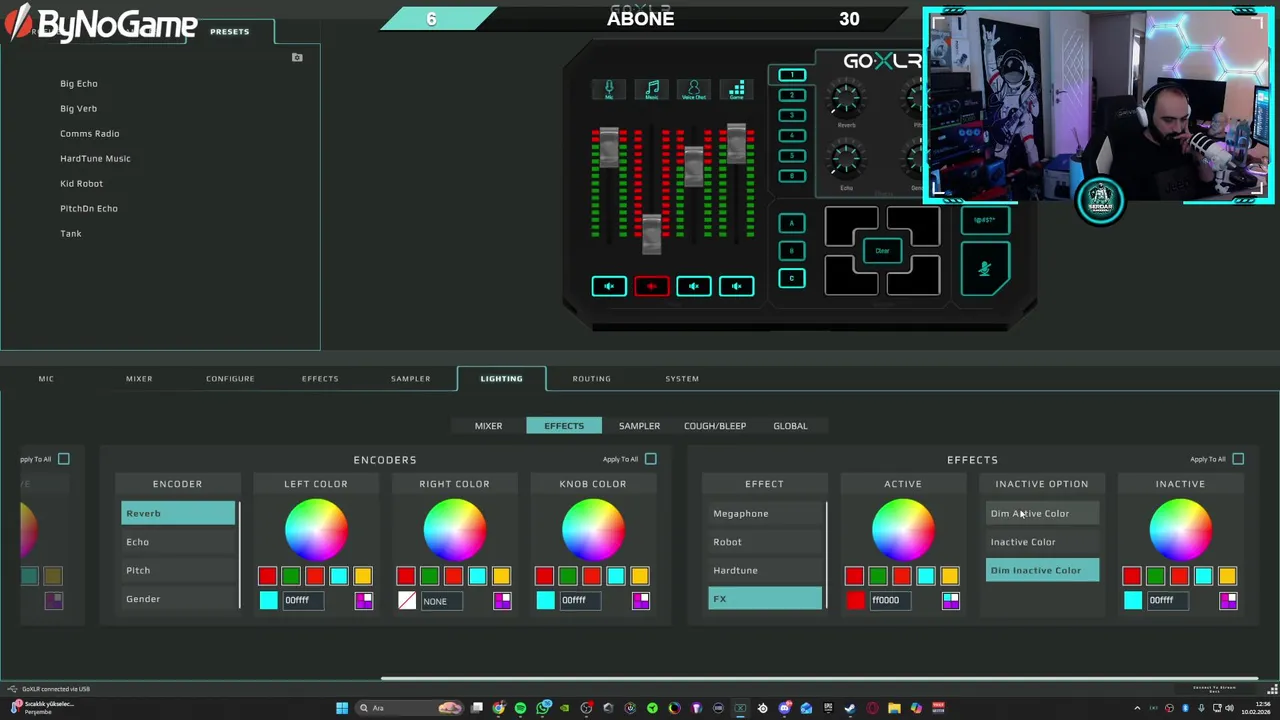Click the Reverb knob on GoXLR

coord(846,98)
